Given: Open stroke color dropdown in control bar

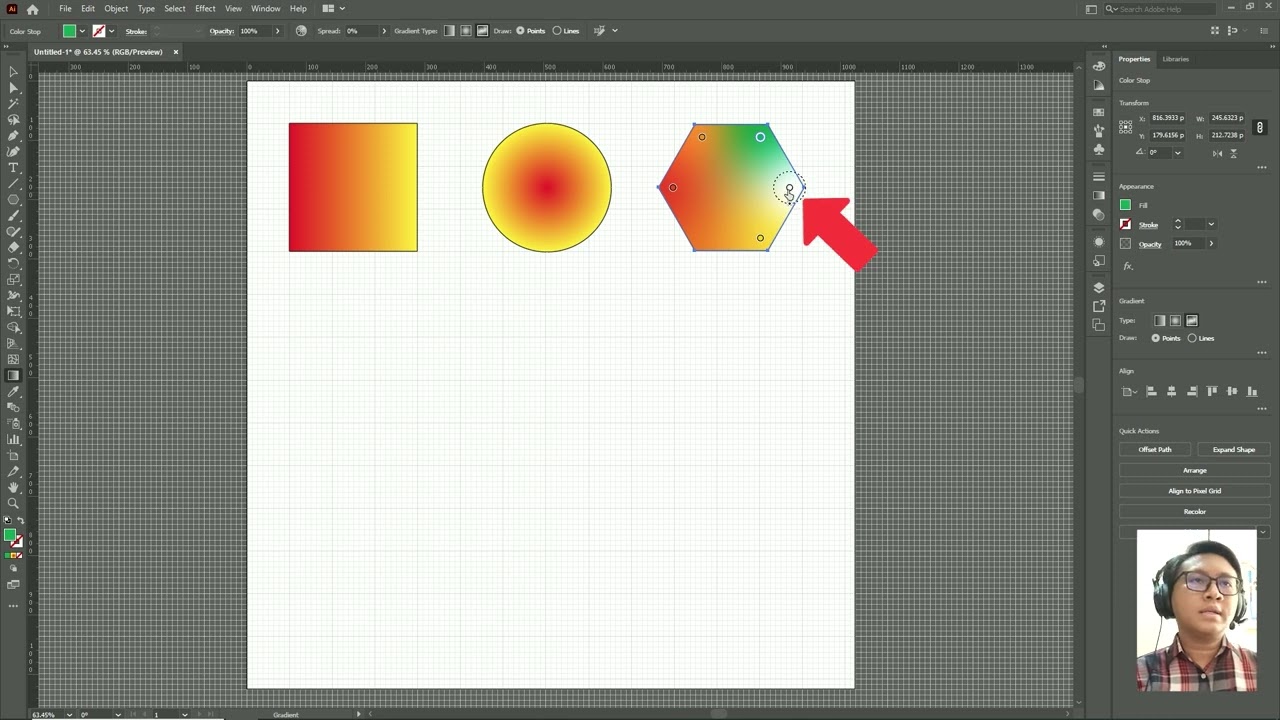Looking at the screenshot, I should coord(111,31).
